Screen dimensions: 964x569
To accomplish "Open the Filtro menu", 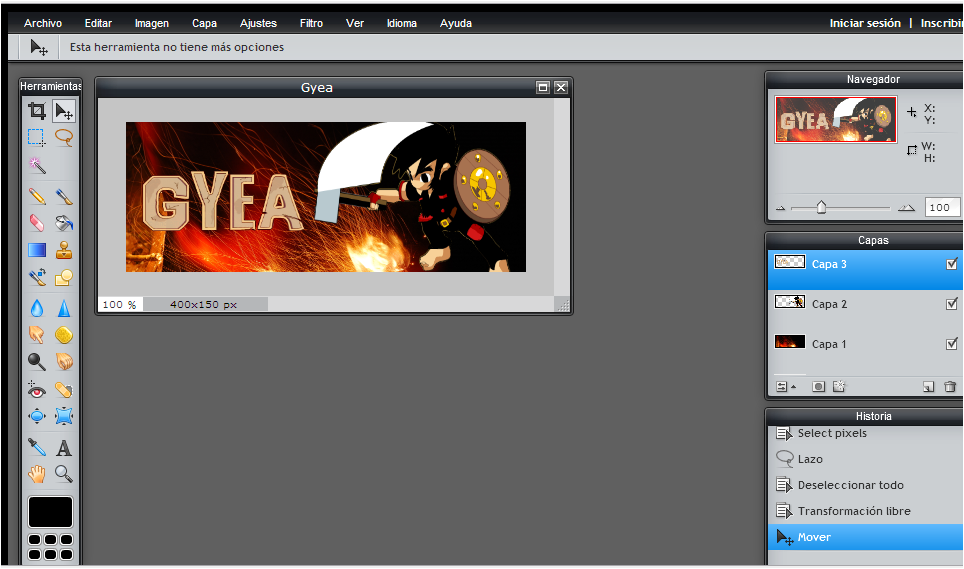I will click(x=311, y=23).
